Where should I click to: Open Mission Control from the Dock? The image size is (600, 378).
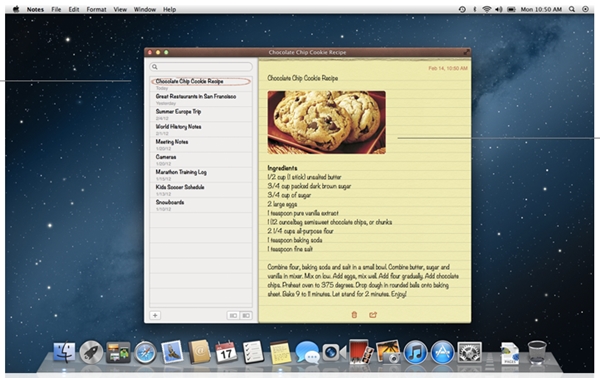(118, 352)
